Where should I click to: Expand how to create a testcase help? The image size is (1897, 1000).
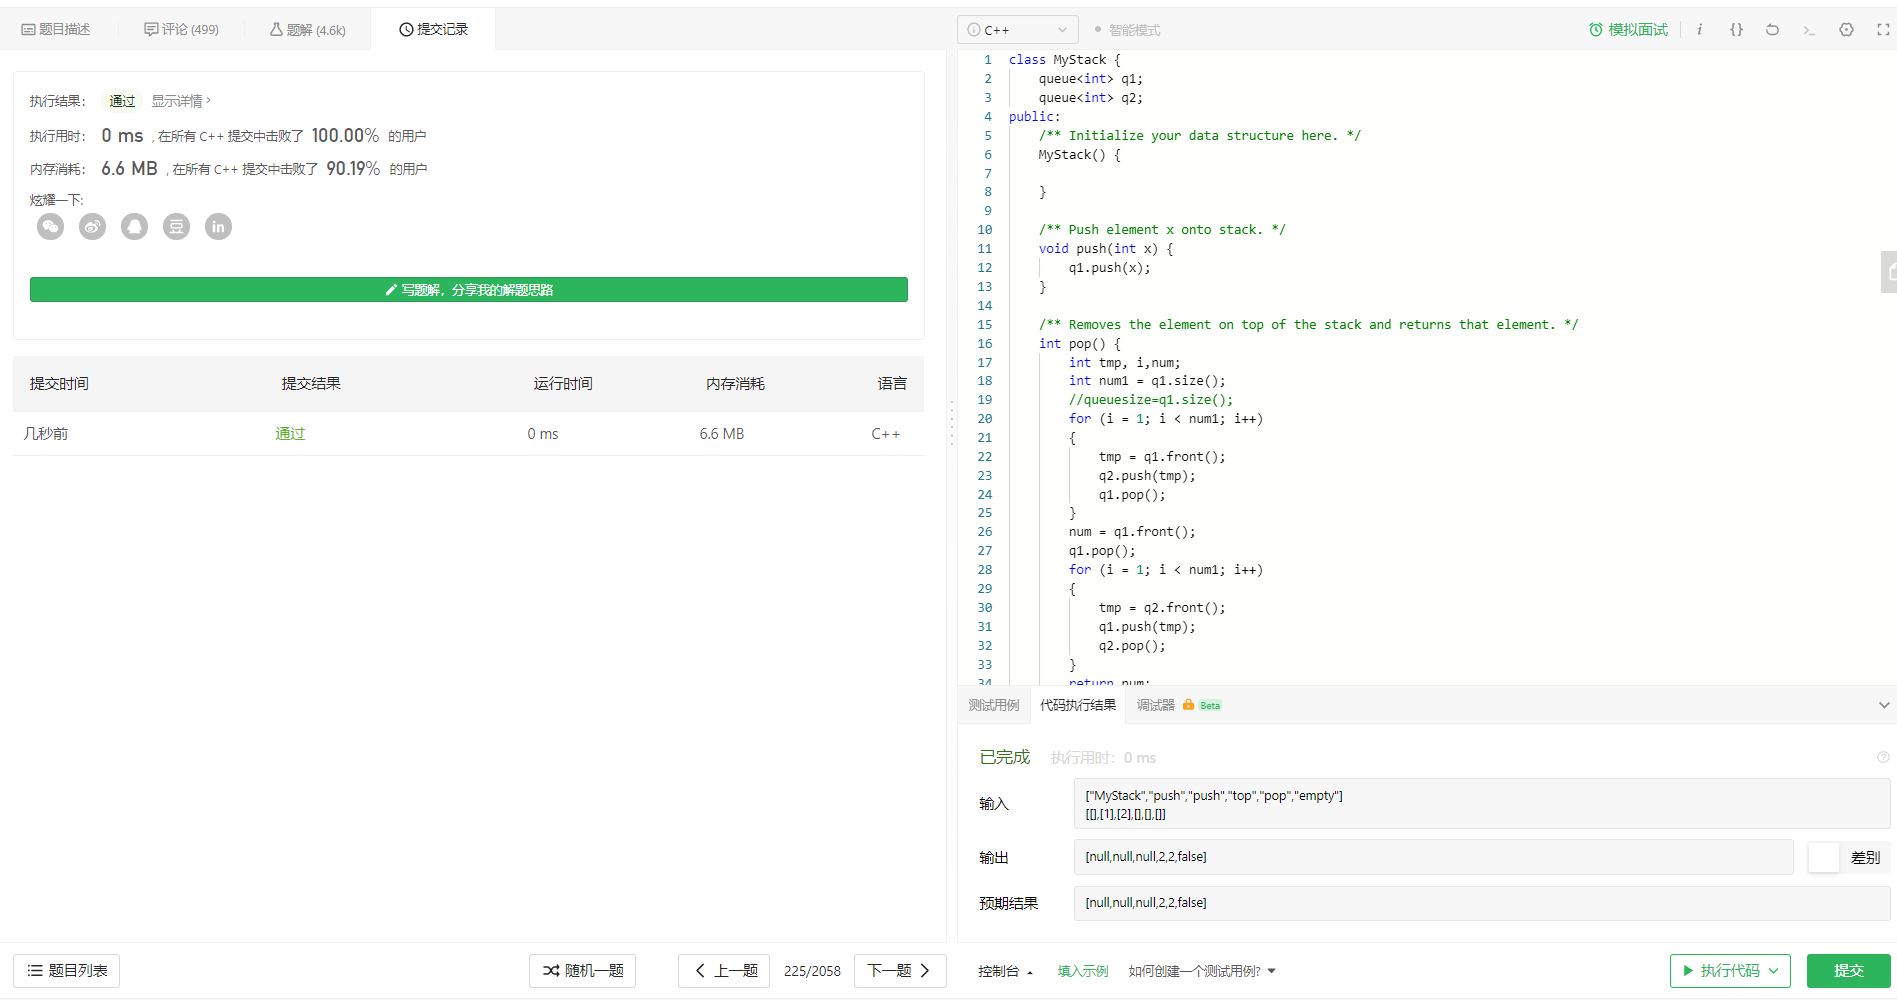click(x=1202, y=971)
